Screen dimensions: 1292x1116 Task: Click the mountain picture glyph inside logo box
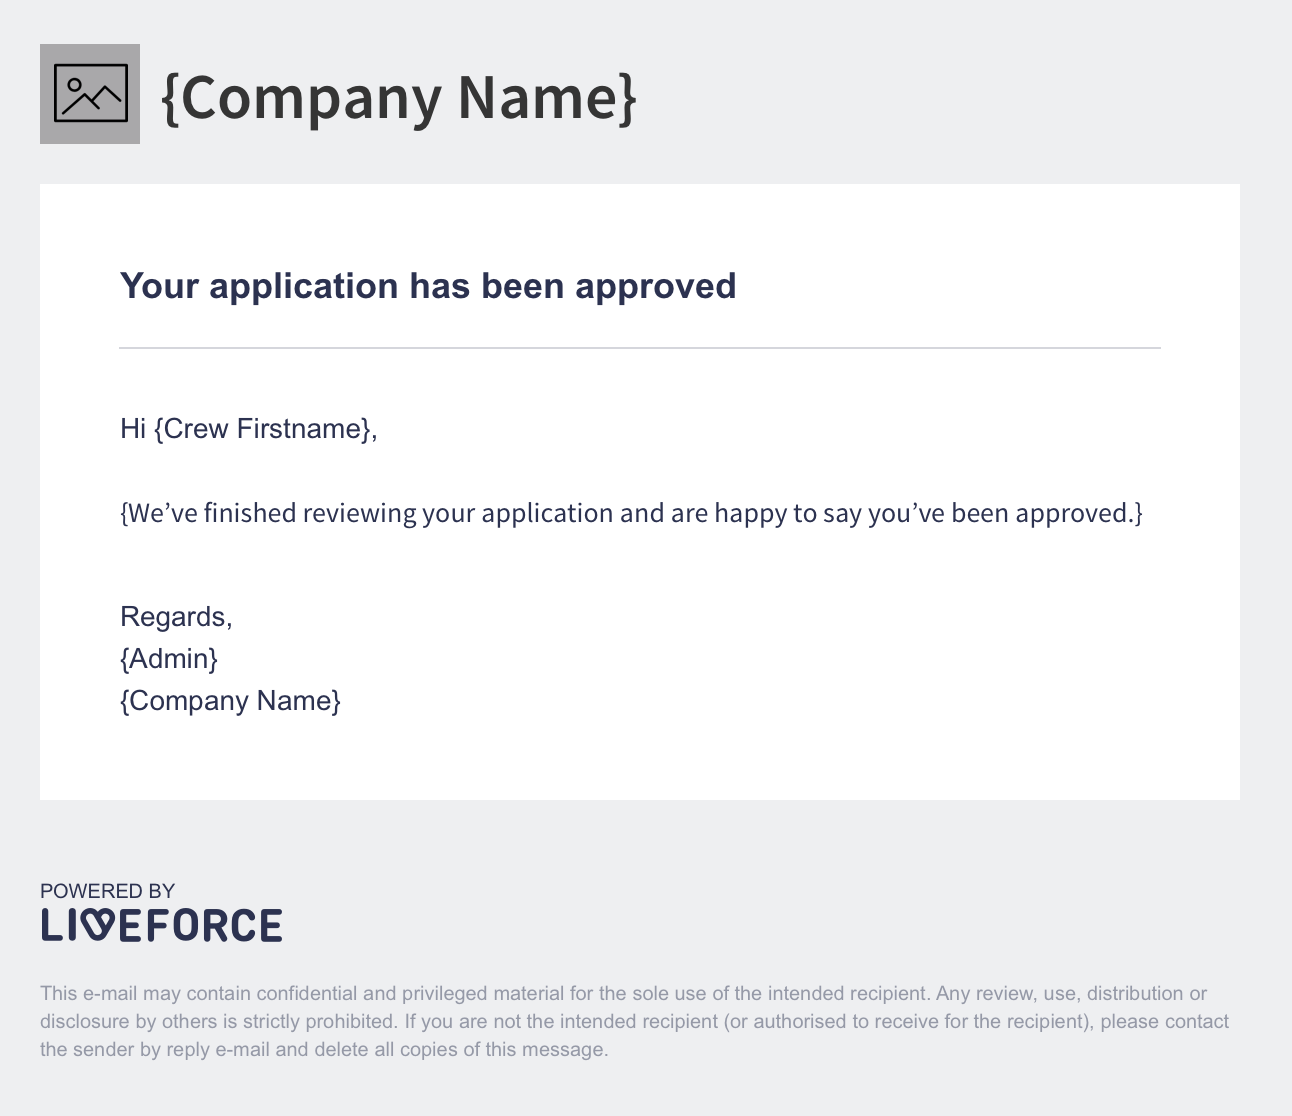click(90, 94)
